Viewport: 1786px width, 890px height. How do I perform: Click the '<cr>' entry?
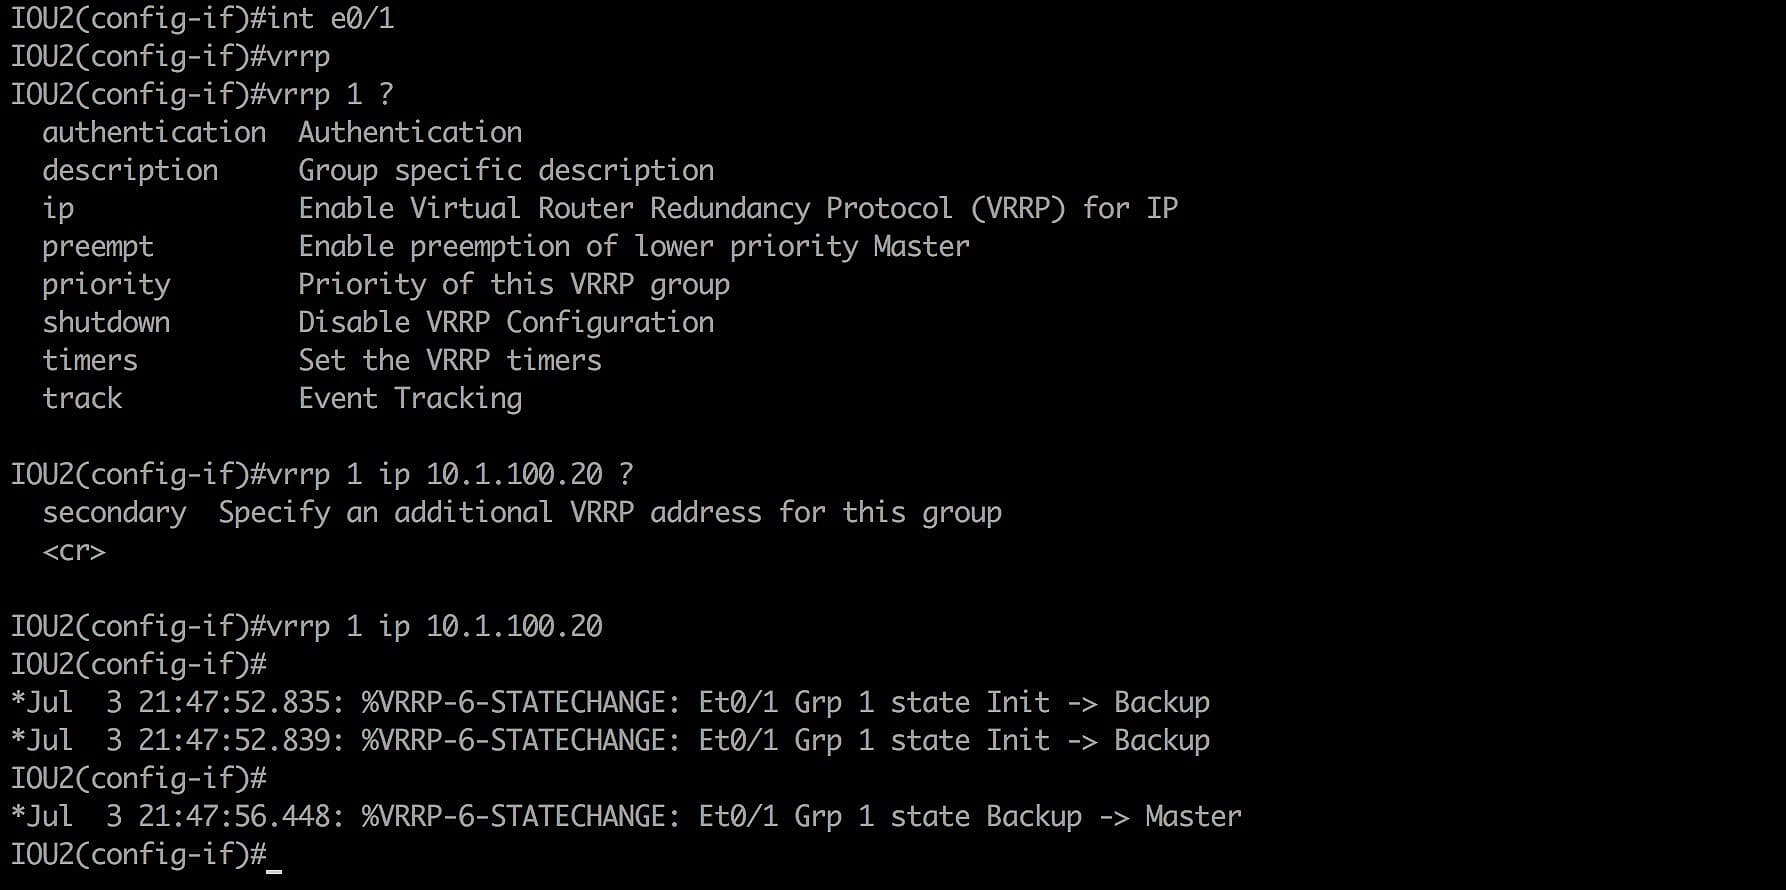(74, 551)
